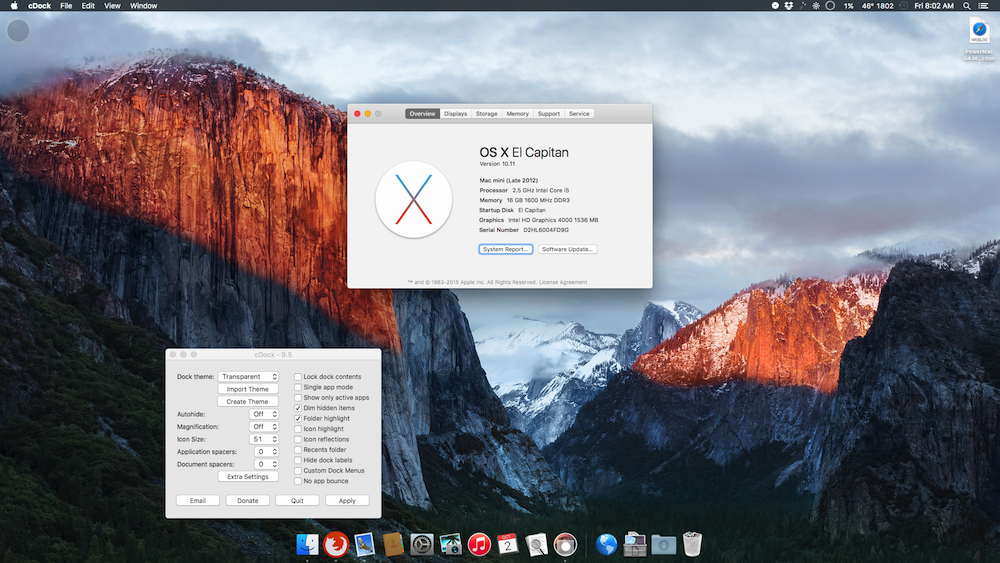Image resolution: width=1000 pixels, height=563 pixels.
Task: Click Import Theme in cDock
Action: 247,389
